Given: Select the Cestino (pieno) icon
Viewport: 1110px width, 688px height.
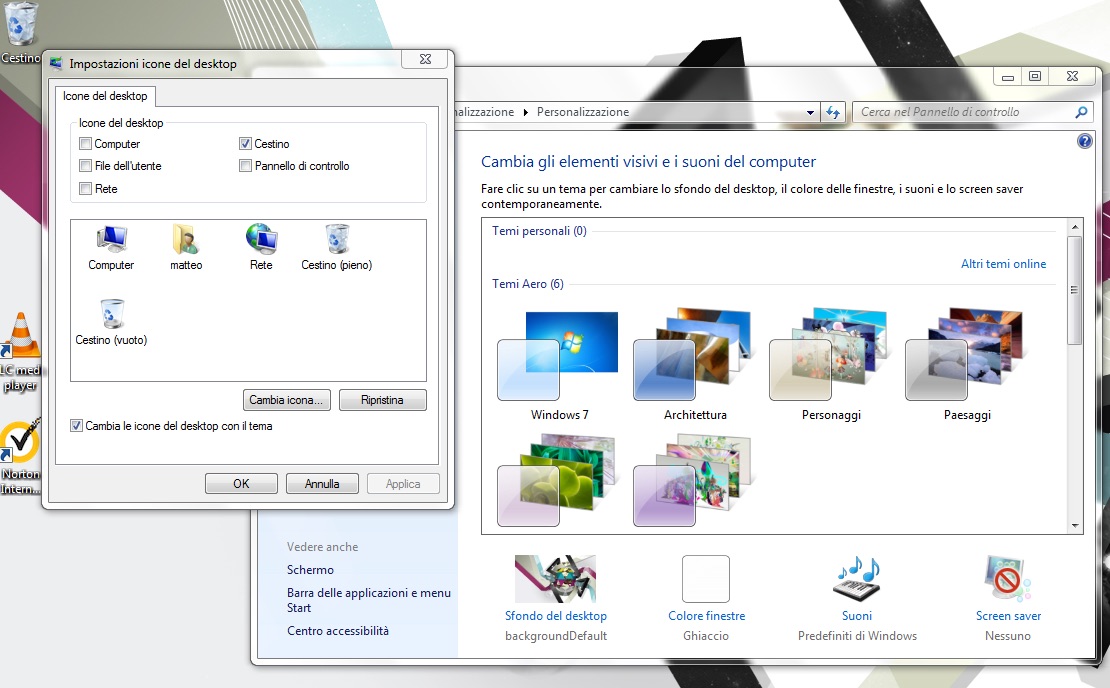Looking at the screenshot, I should tap(335, 238).
